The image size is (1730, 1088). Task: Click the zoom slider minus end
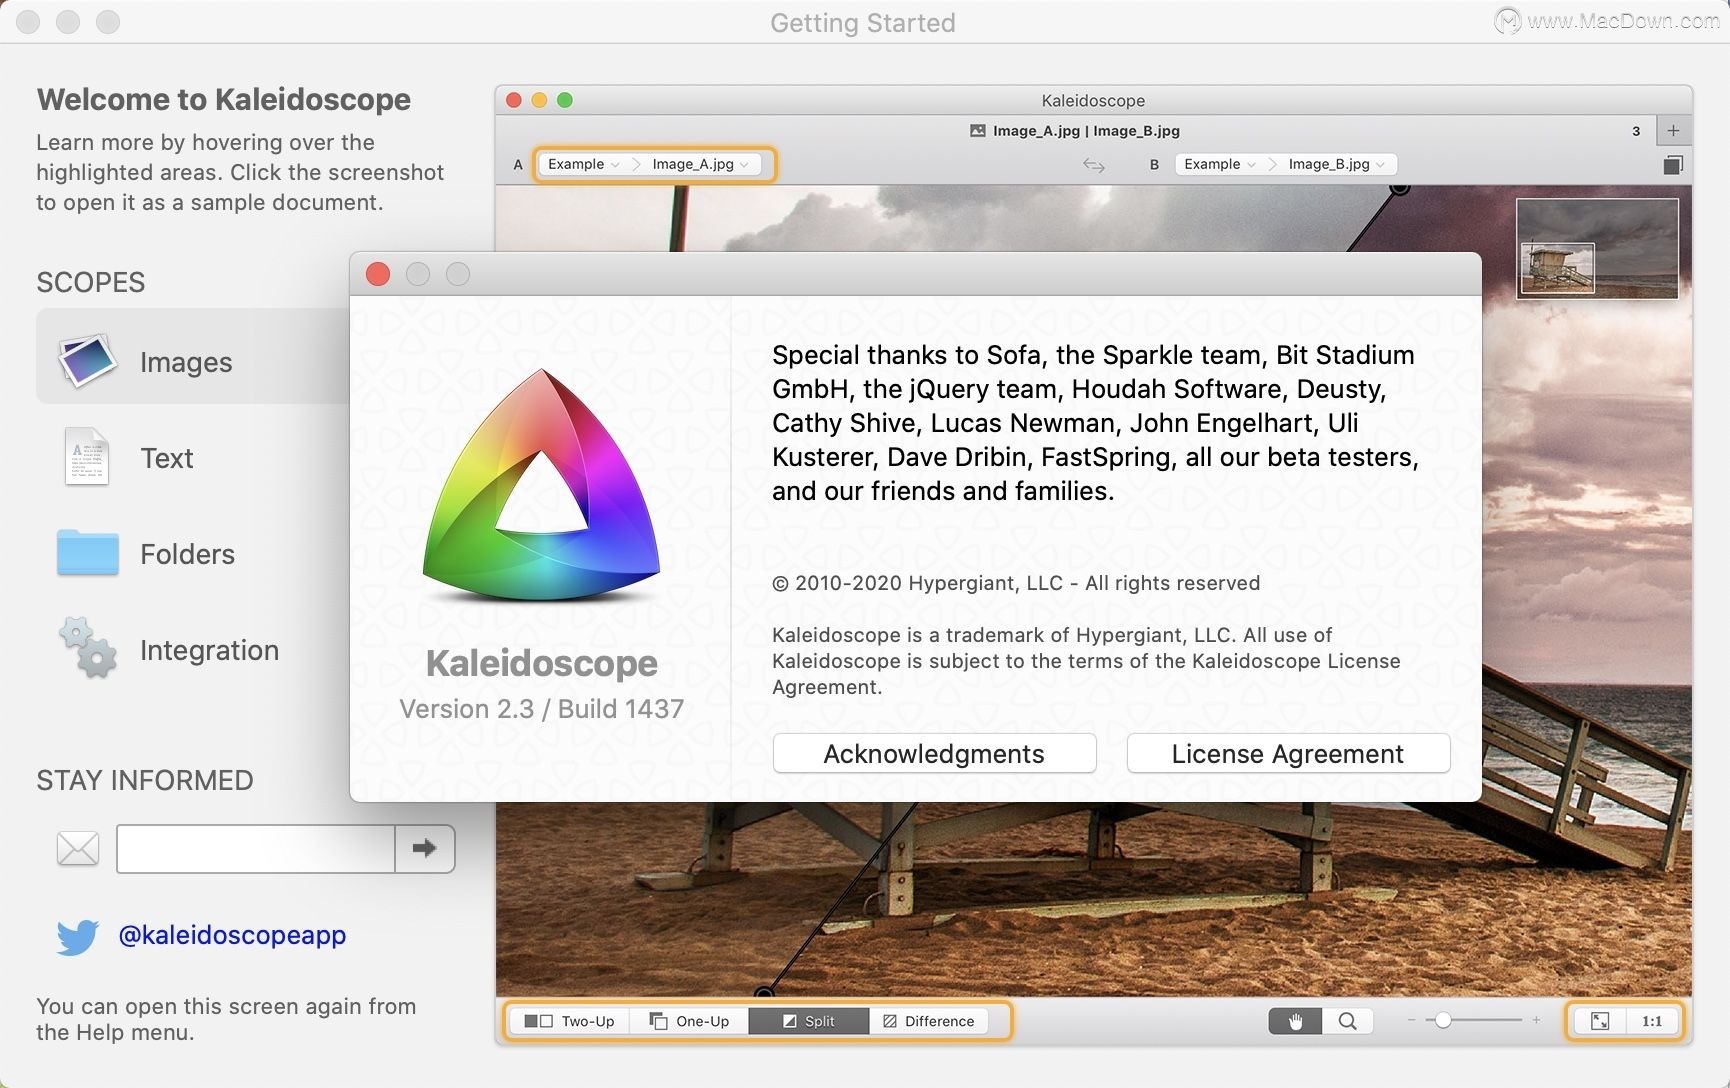pos(1412,1020)
